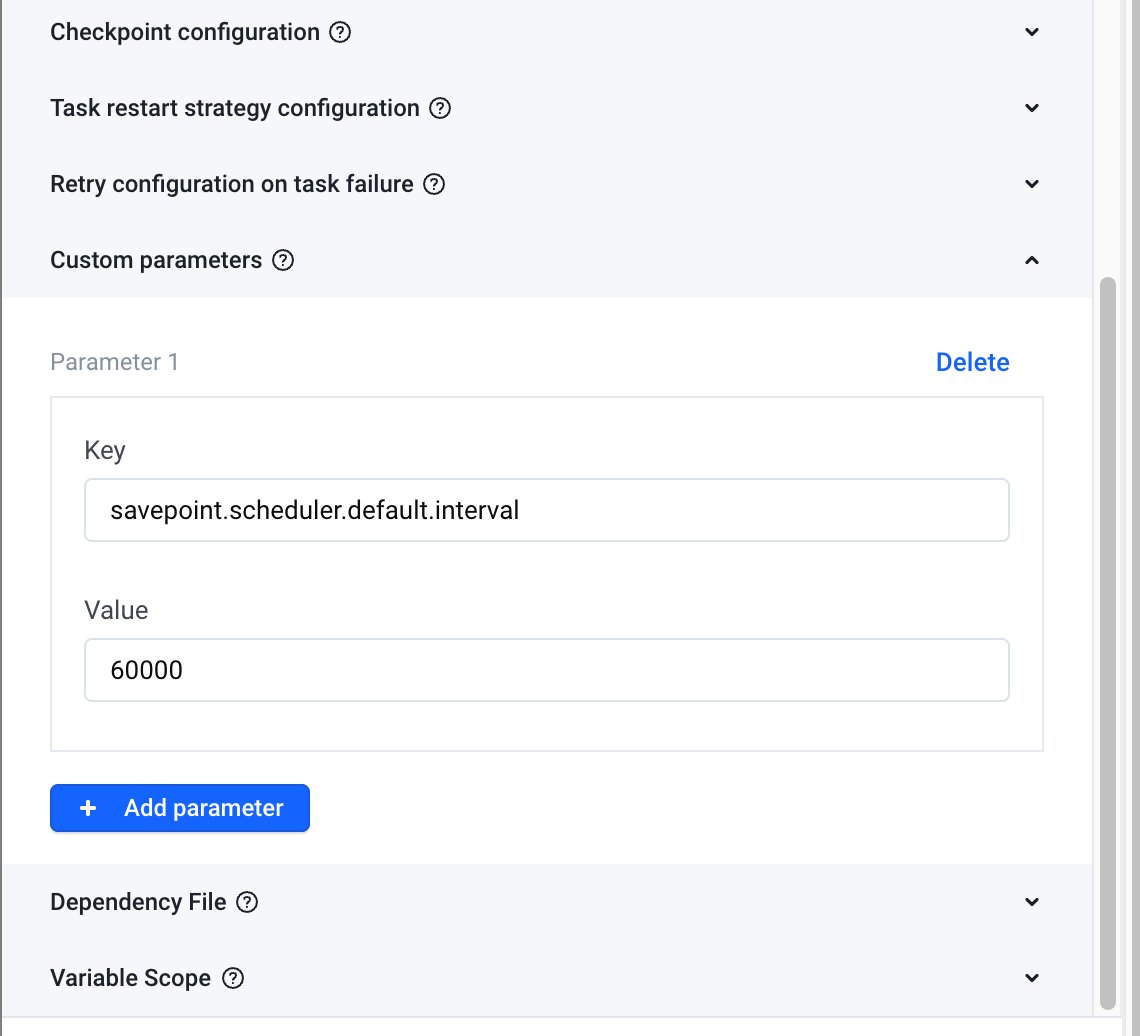Viewport: 1140px width, 1036px height.
Task: Show help tooltip for Variable Scope
Action: click(x=233, y=978)
